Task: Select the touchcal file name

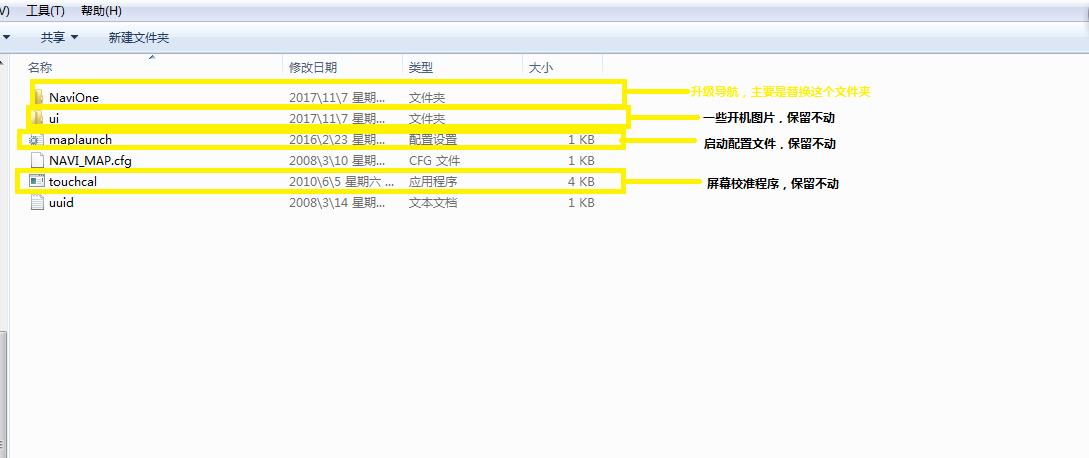Action: point(73,181)
